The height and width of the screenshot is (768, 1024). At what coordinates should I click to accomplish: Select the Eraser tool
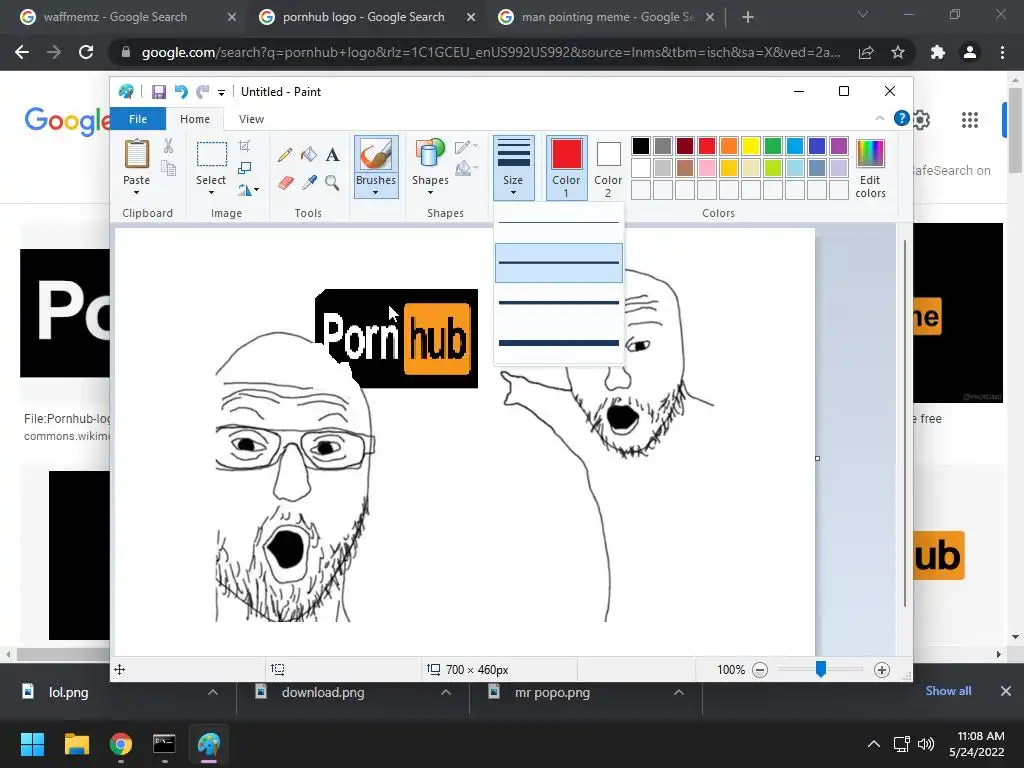pyautogui.click(x=285, y=182)
